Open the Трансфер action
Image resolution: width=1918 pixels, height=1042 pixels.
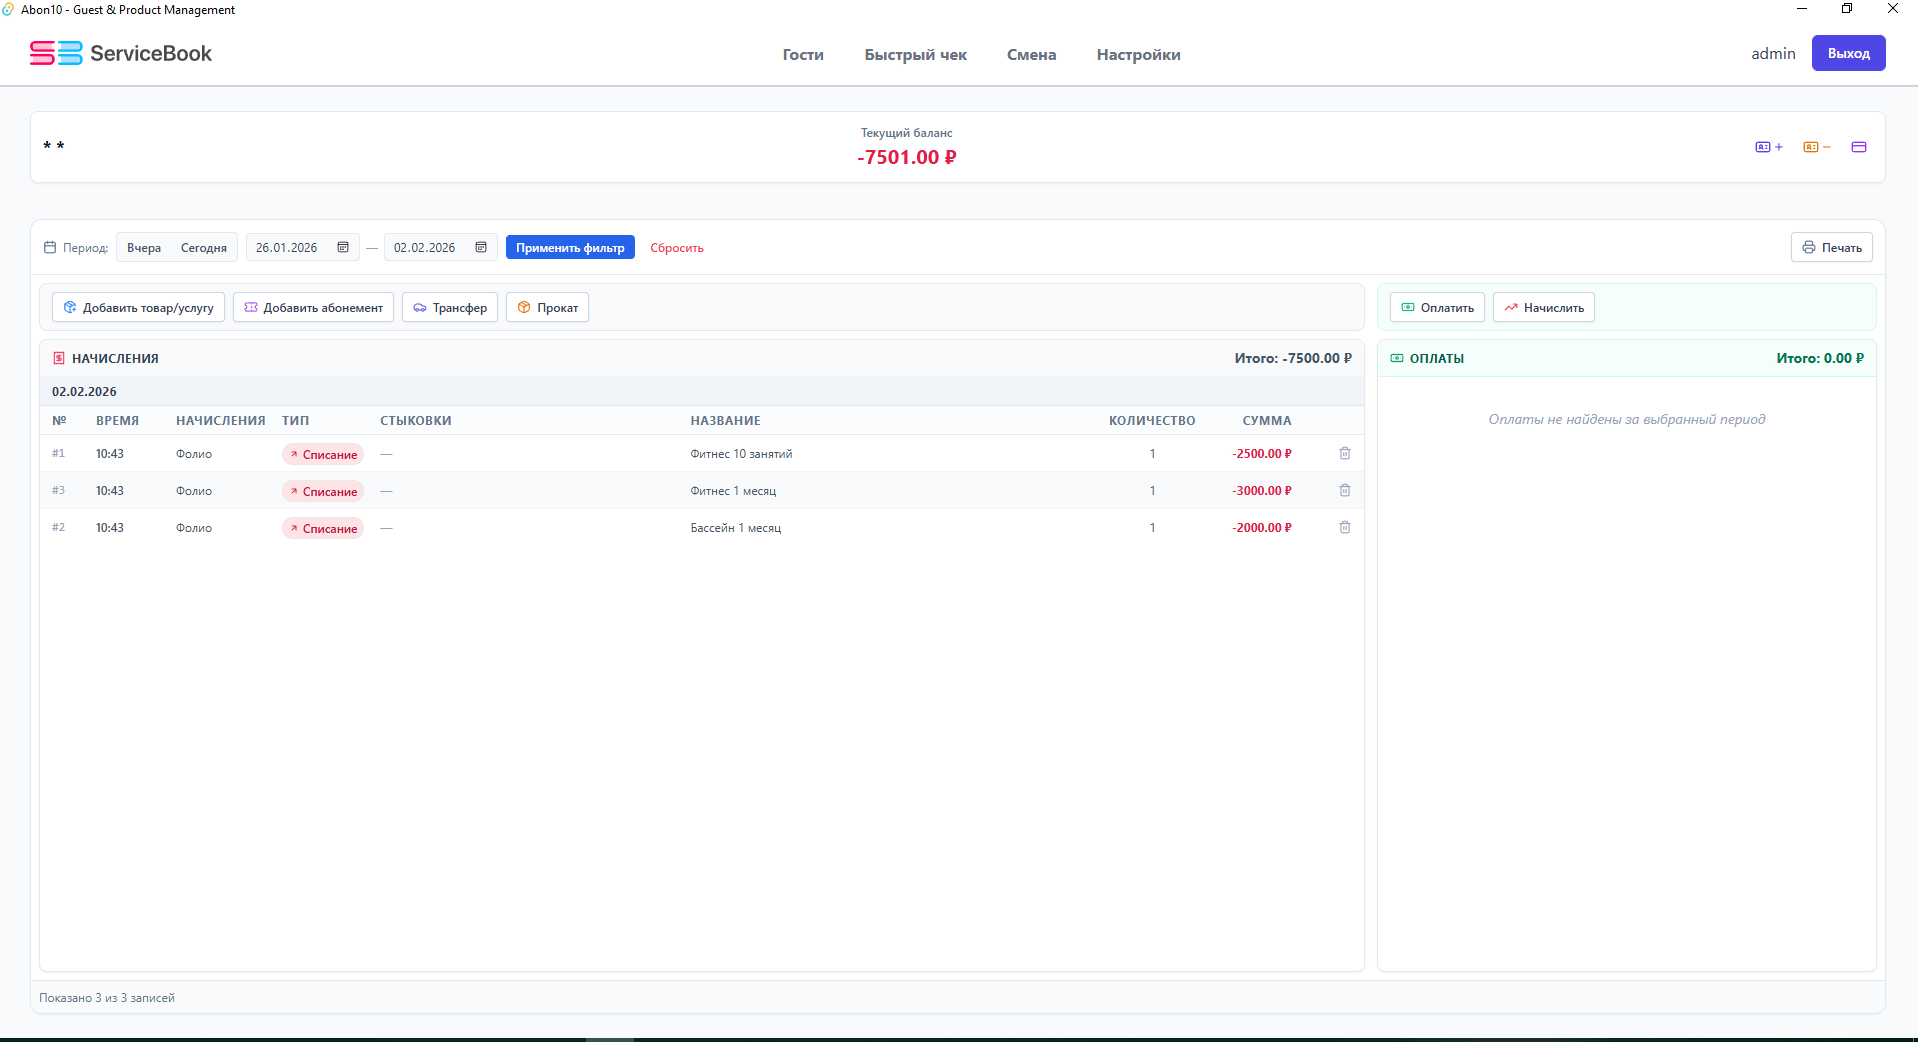[x=450, y=308]
